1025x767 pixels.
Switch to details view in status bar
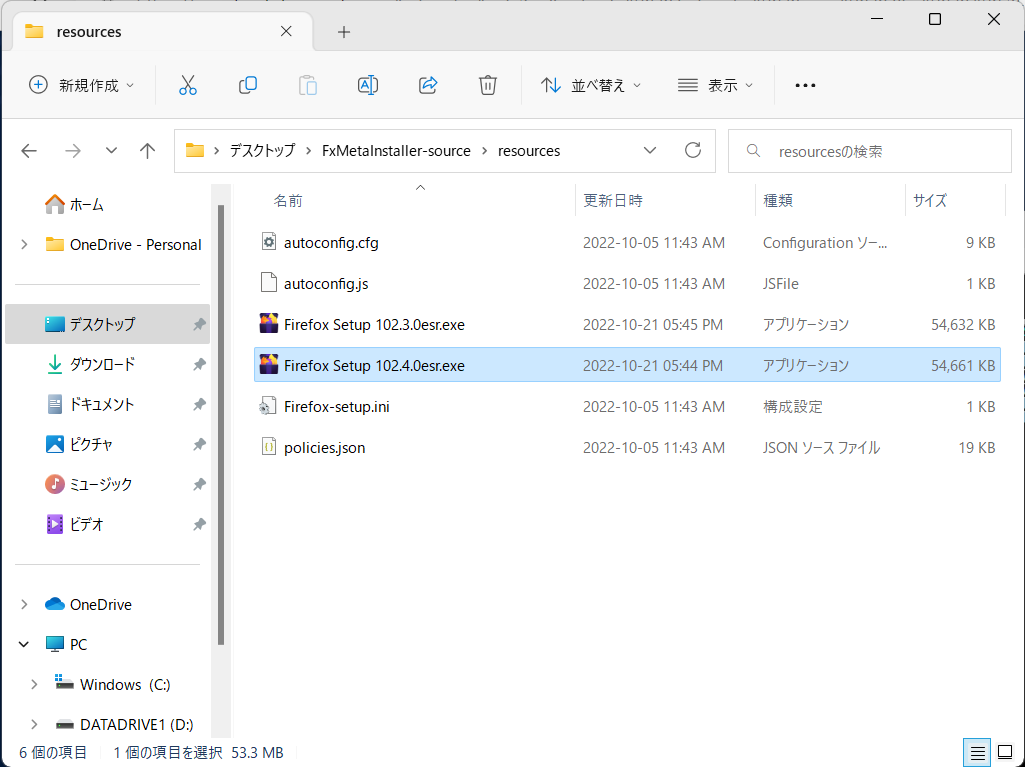[977, 753]
